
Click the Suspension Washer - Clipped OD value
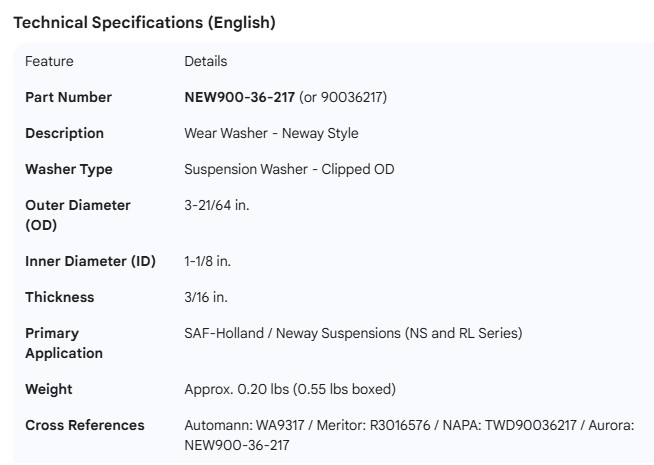point(289,169)
